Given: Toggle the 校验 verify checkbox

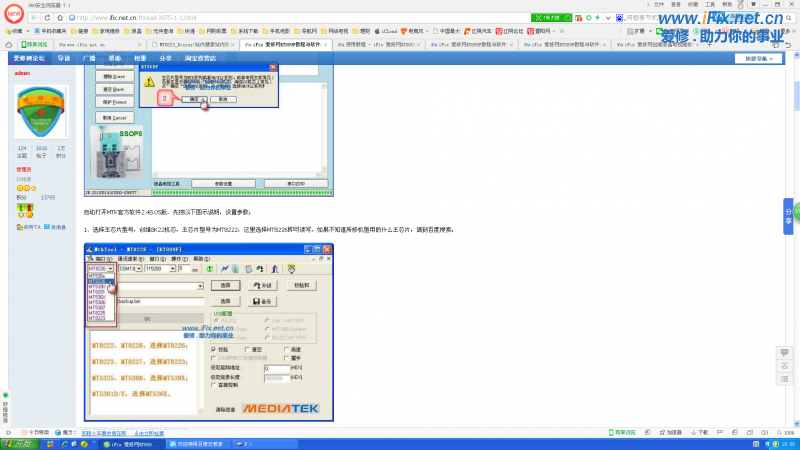Looking at the screenshot, I should coord(214,349).
